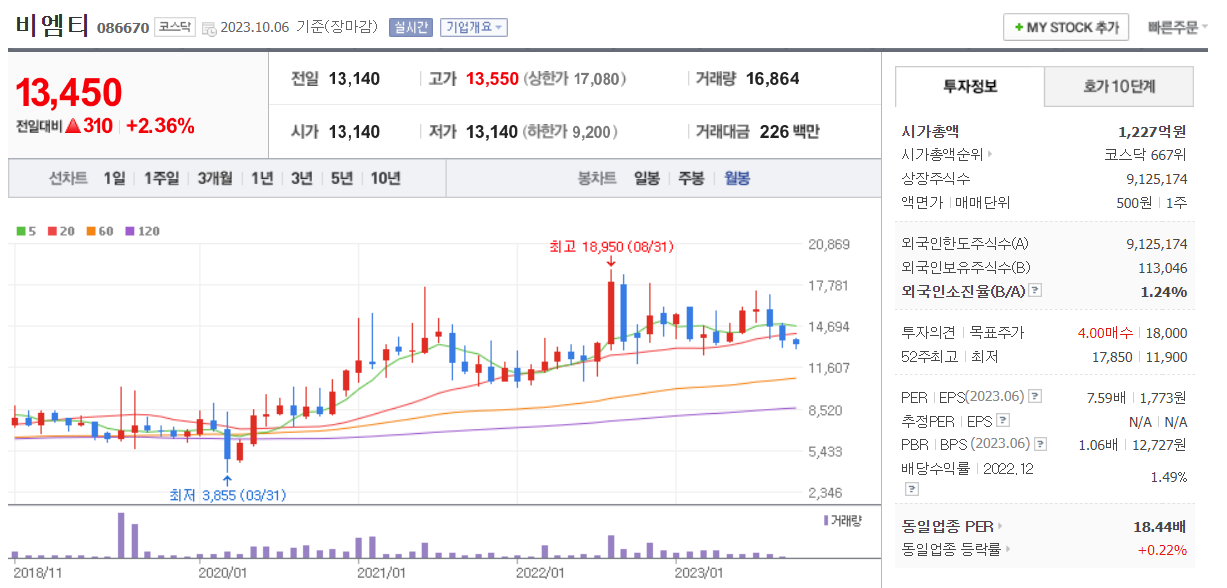1227x588 pixels.
Task: Open help icon next to 추정PER EPS
Action: click(x=1003, y=420)
